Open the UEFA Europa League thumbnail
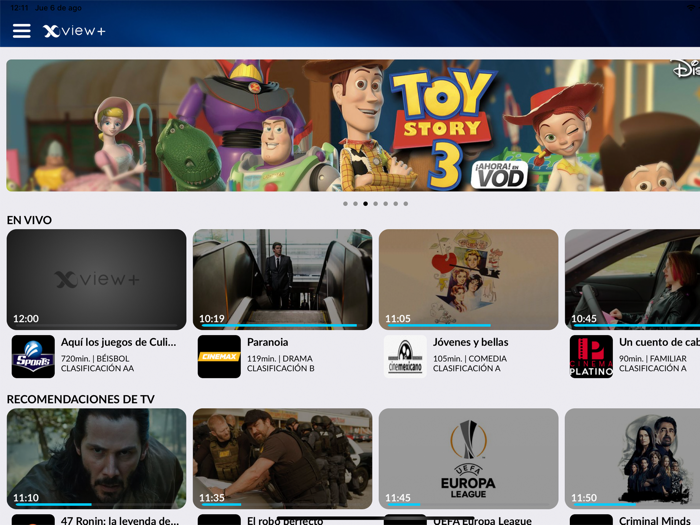 469,458
